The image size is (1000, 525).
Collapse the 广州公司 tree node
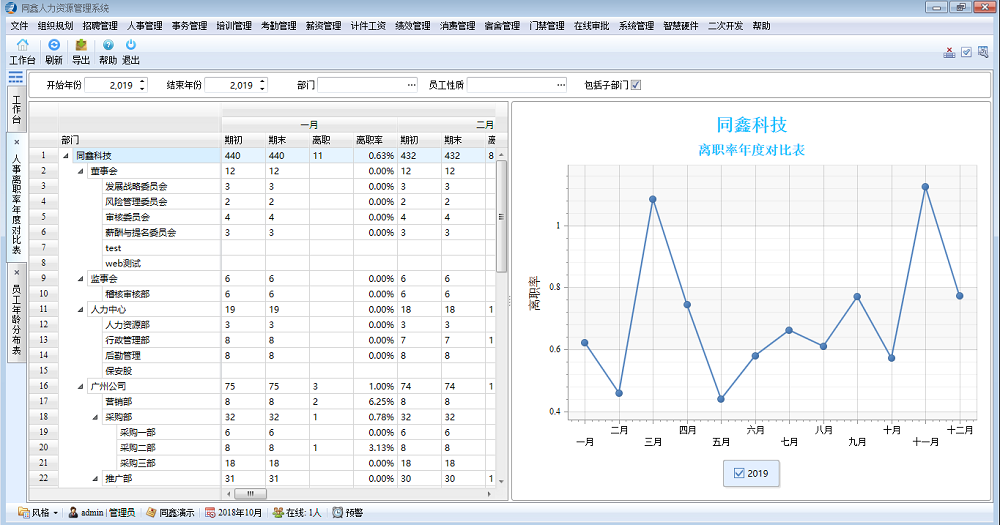pyautogui.click(x=81, y=386)
